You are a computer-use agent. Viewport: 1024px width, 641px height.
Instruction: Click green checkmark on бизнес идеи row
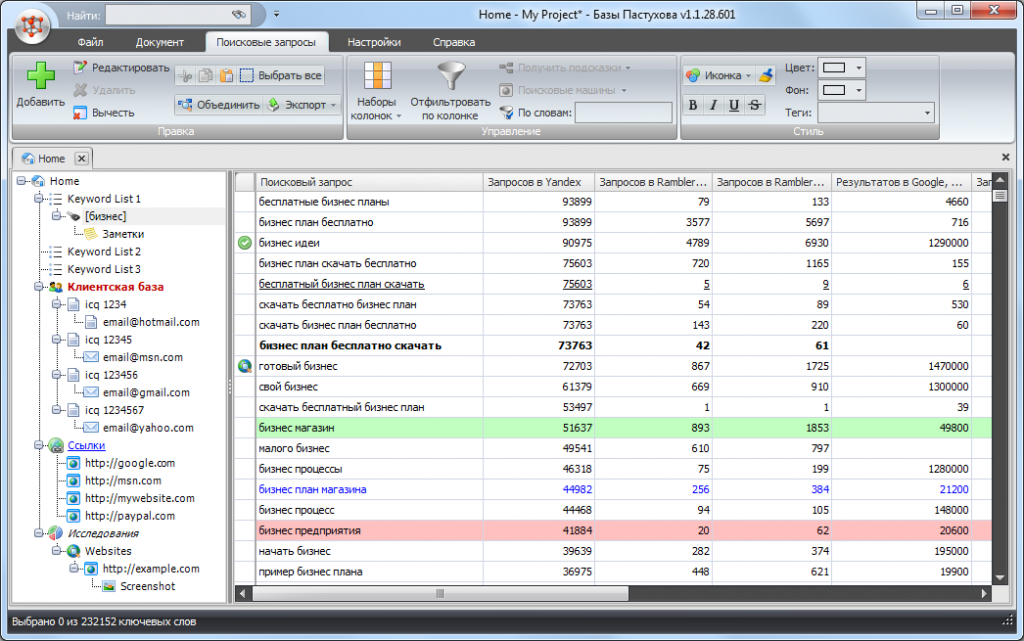click(244, 243)
